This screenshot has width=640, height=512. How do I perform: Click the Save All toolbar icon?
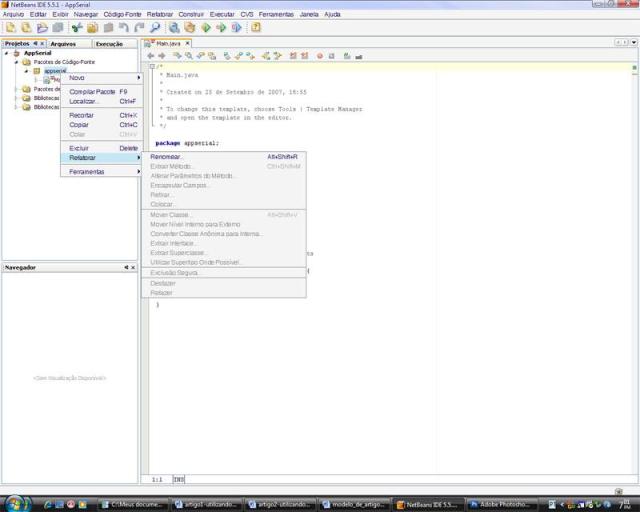(55, 28)
